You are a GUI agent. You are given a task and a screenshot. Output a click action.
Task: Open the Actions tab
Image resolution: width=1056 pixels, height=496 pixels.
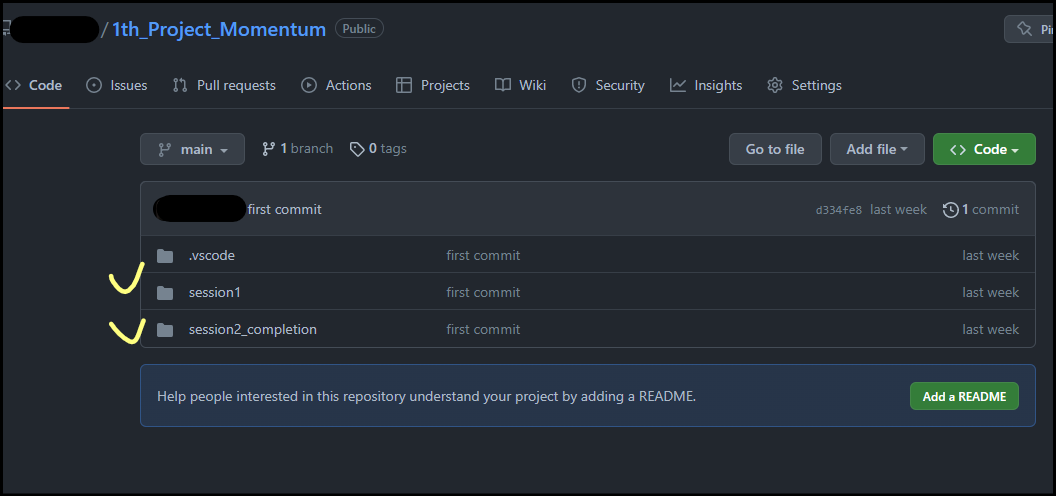click(336, 86)
